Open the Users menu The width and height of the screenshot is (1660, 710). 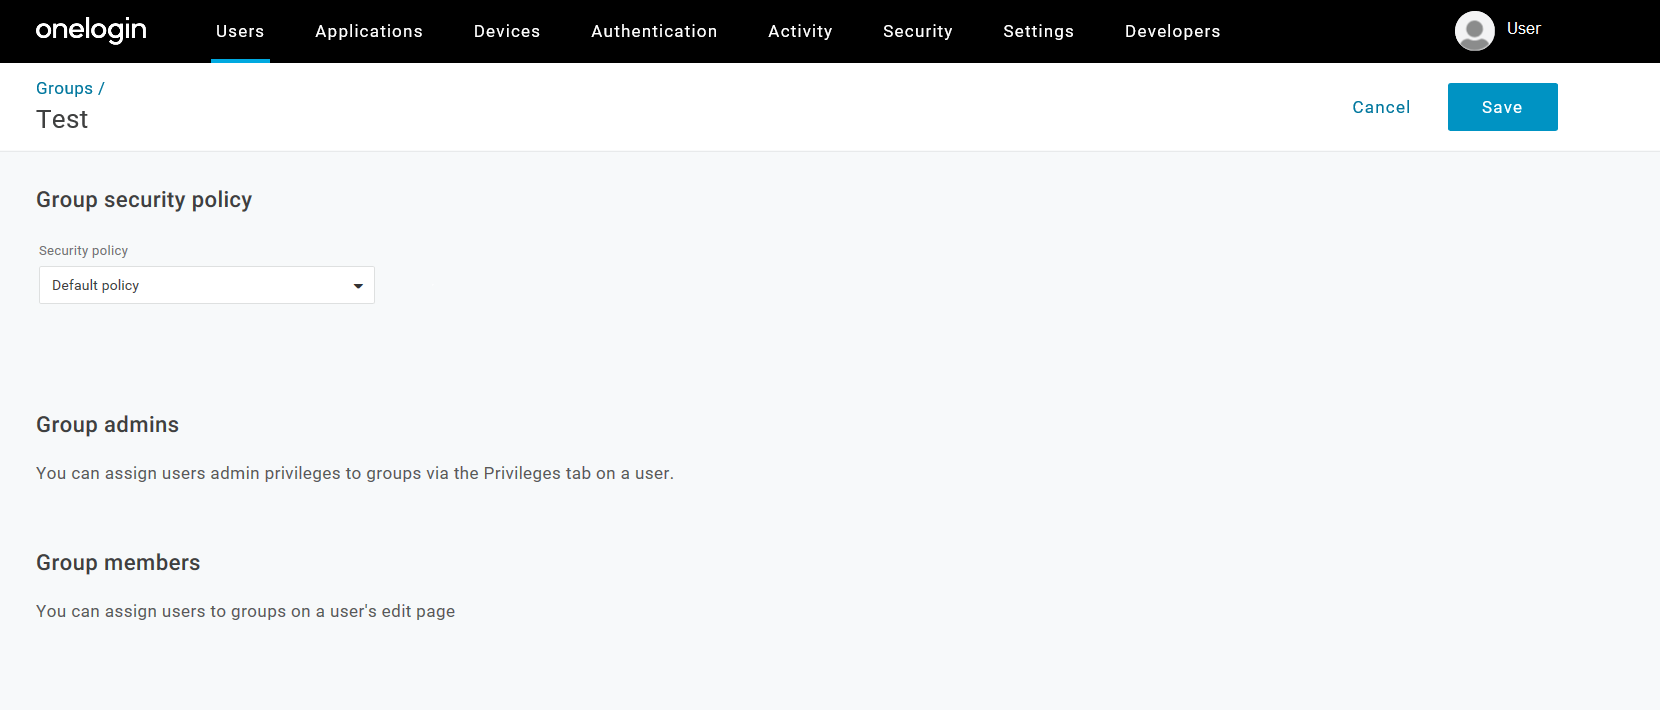tap(240, 31)
